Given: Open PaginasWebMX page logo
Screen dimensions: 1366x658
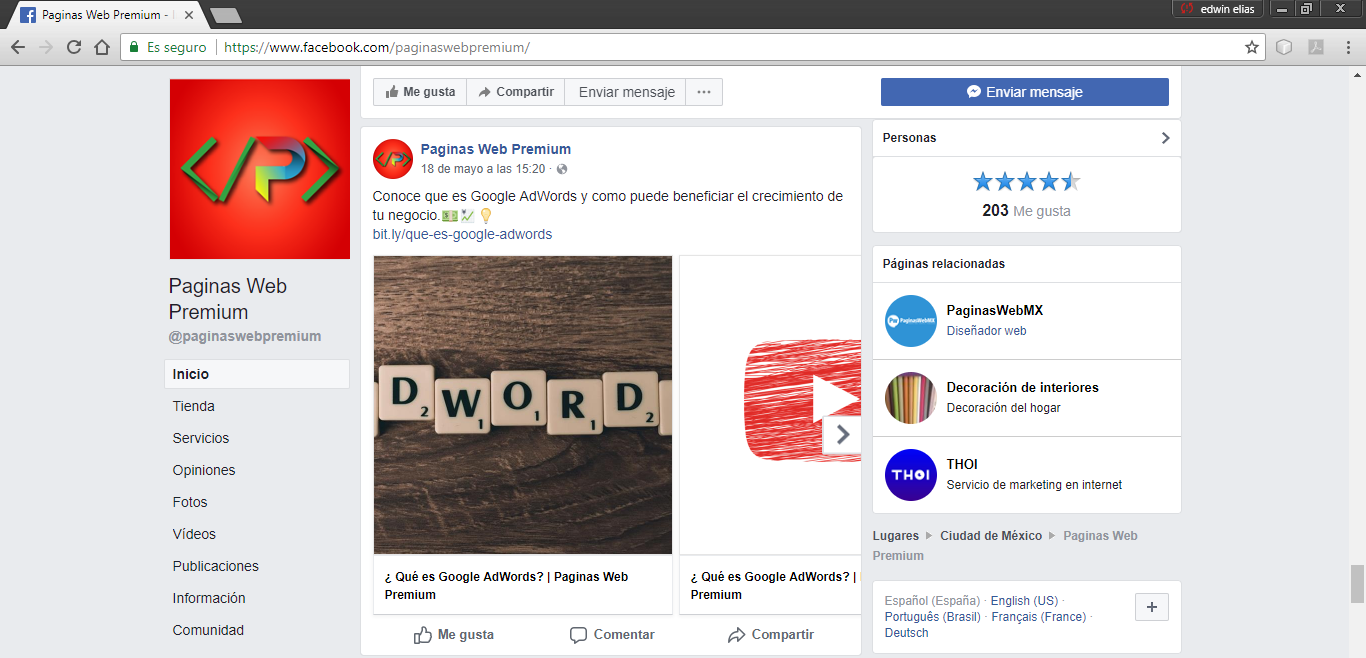Looking at the screenshot, I should 911,321.
